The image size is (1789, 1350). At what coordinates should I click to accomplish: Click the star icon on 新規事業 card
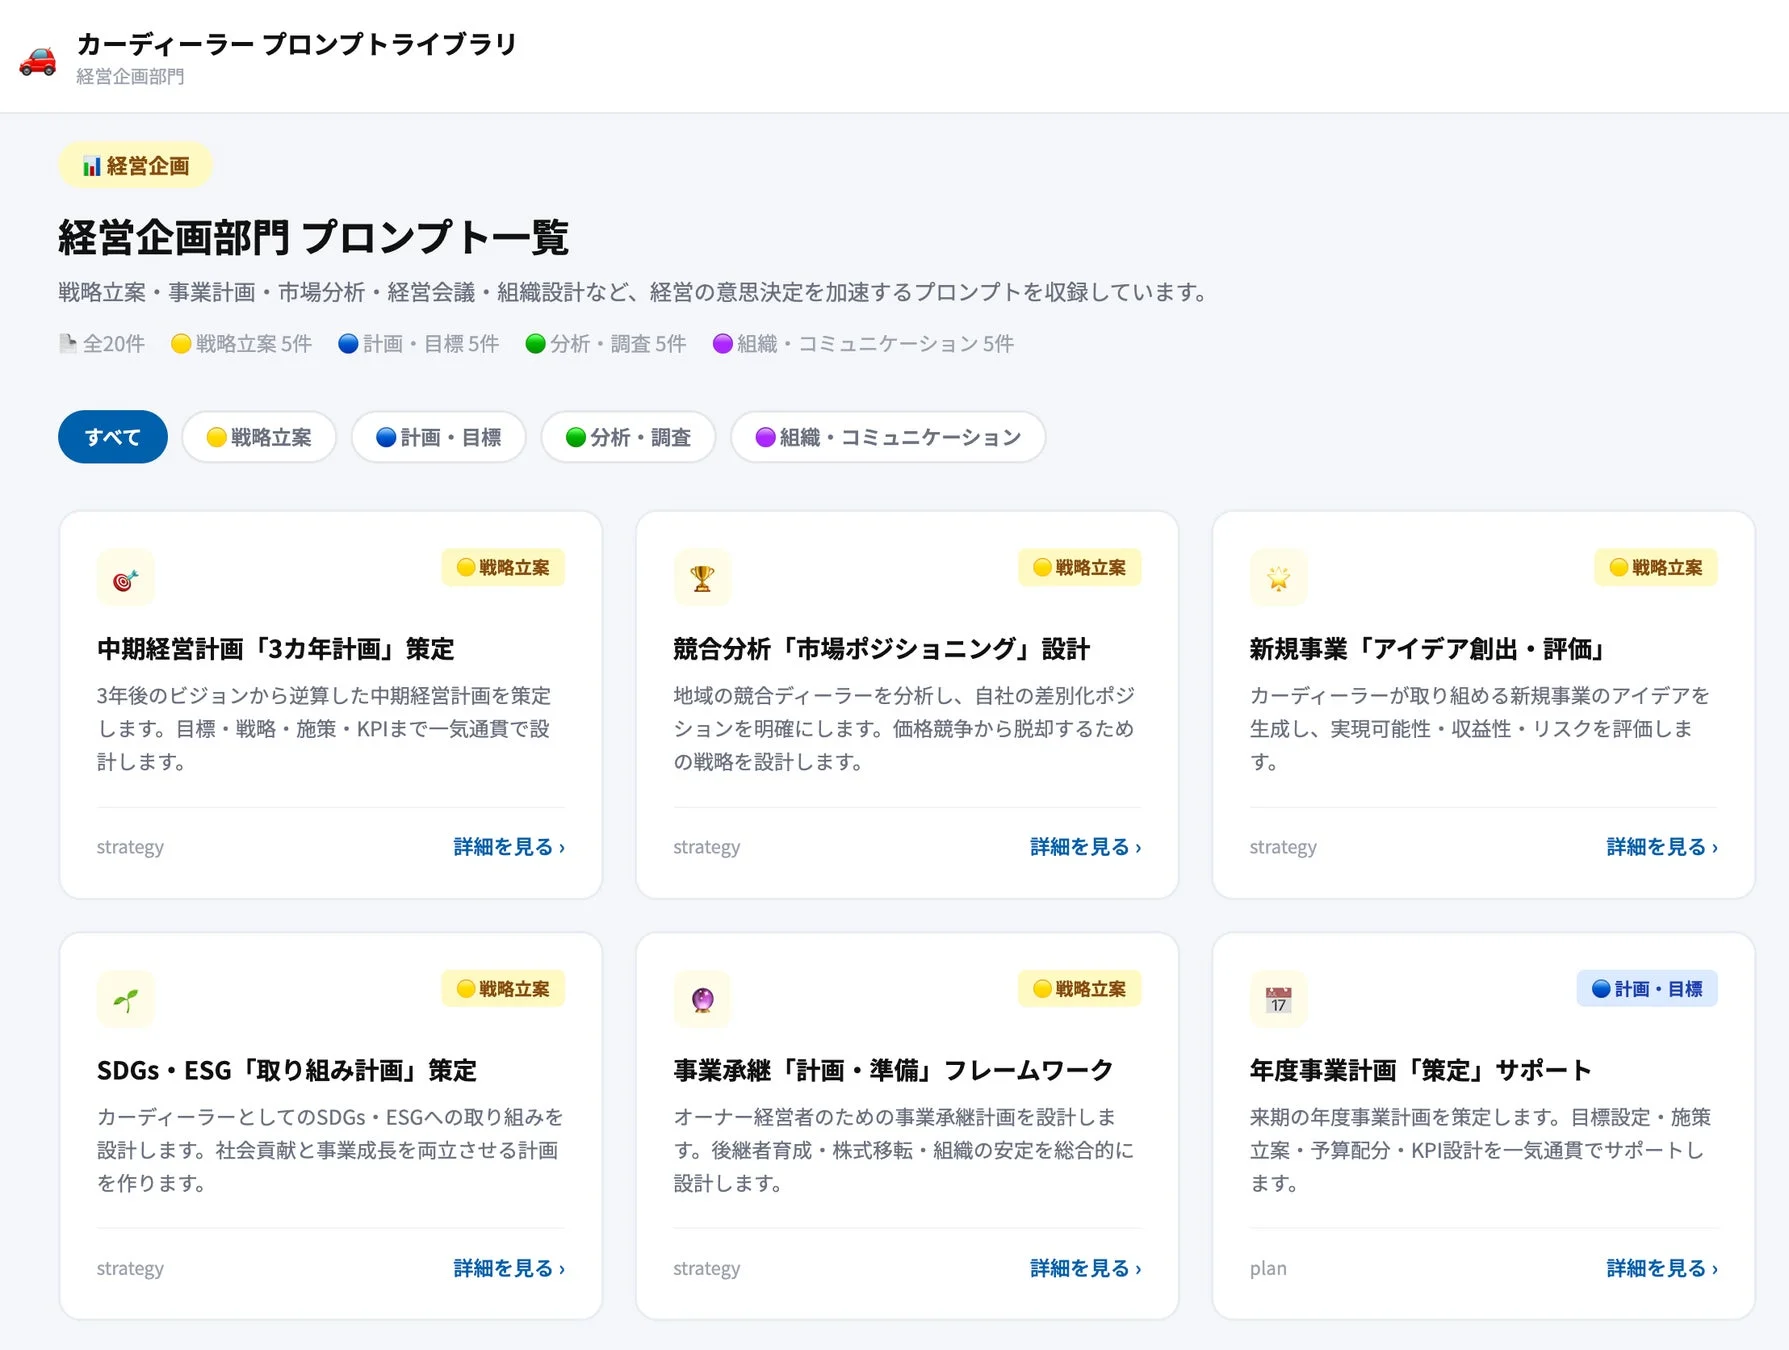[1279, 577]
